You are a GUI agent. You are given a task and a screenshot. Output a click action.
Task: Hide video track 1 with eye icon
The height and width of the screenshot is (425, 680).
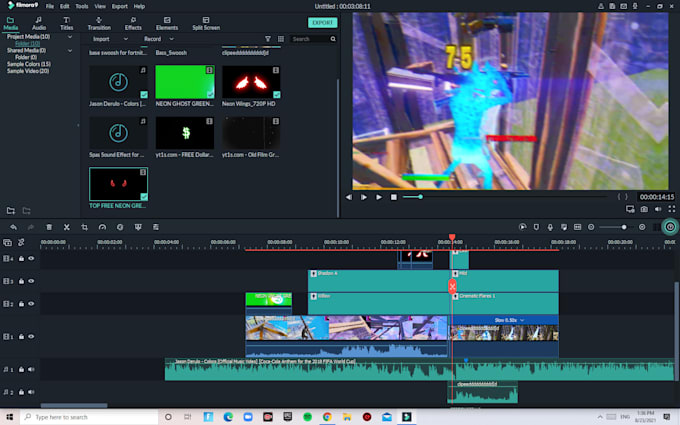tap(31, 337)
